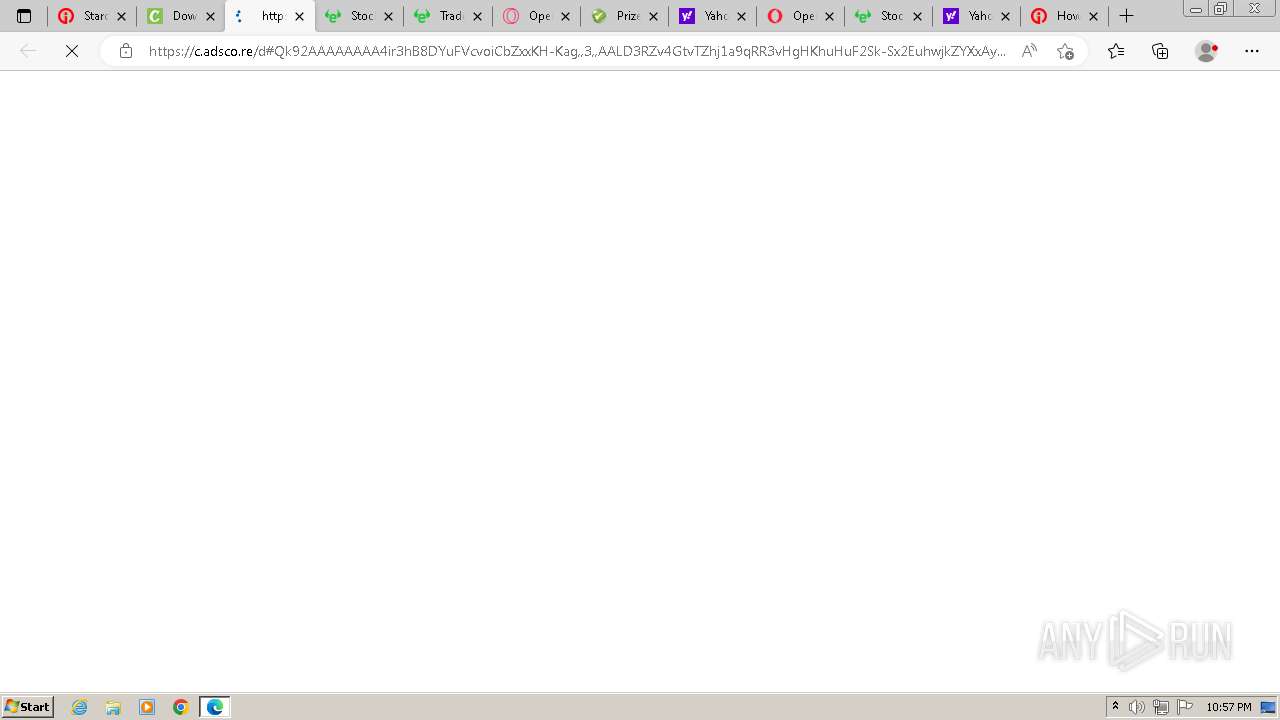
Task: Close the 'Prize' tab
Action: (653, 16)
